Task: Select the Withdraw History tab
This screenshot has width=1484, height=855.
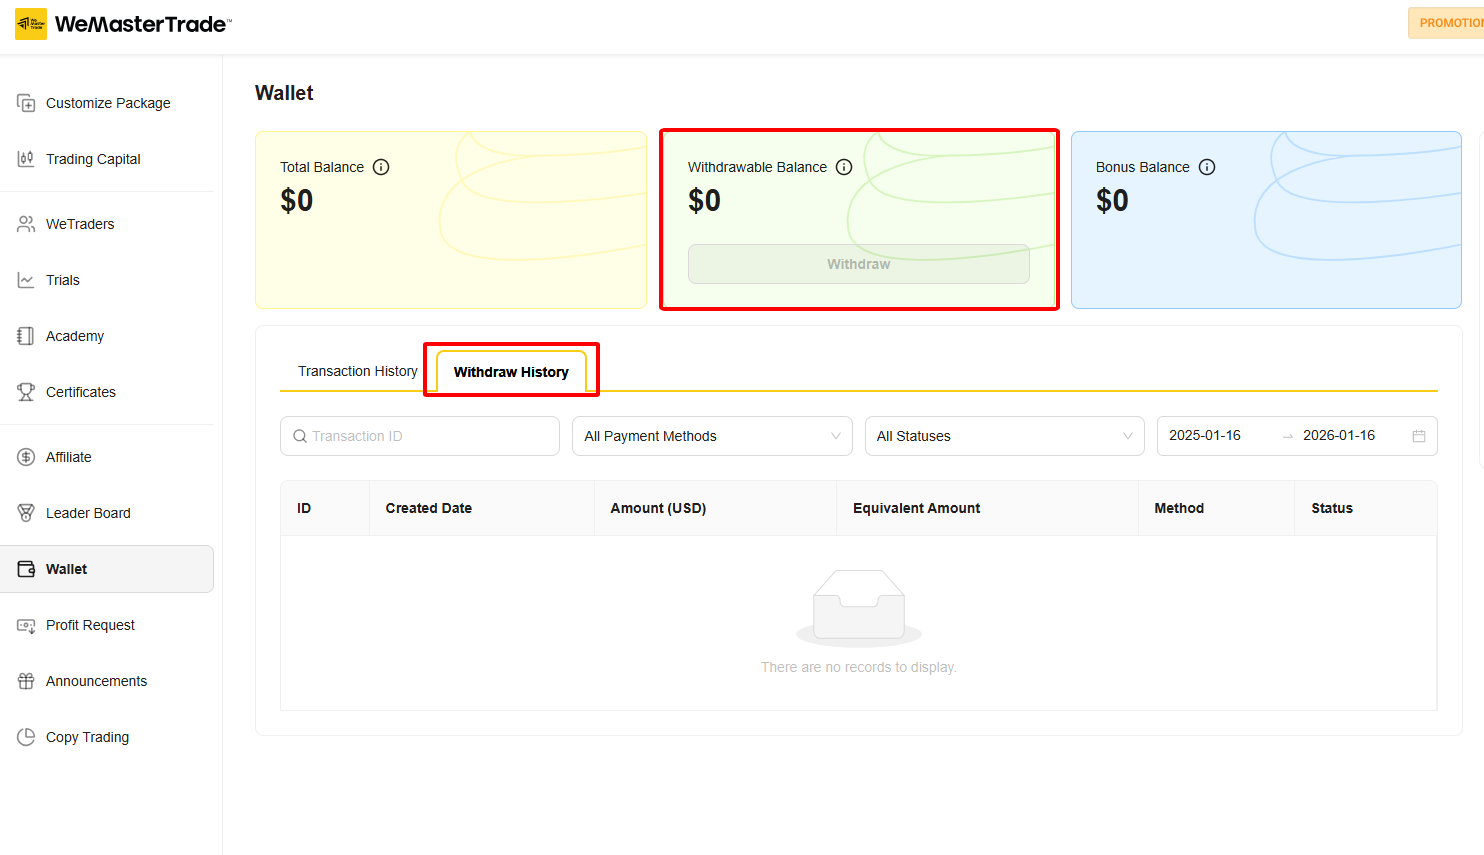Action: coord(511,371)
